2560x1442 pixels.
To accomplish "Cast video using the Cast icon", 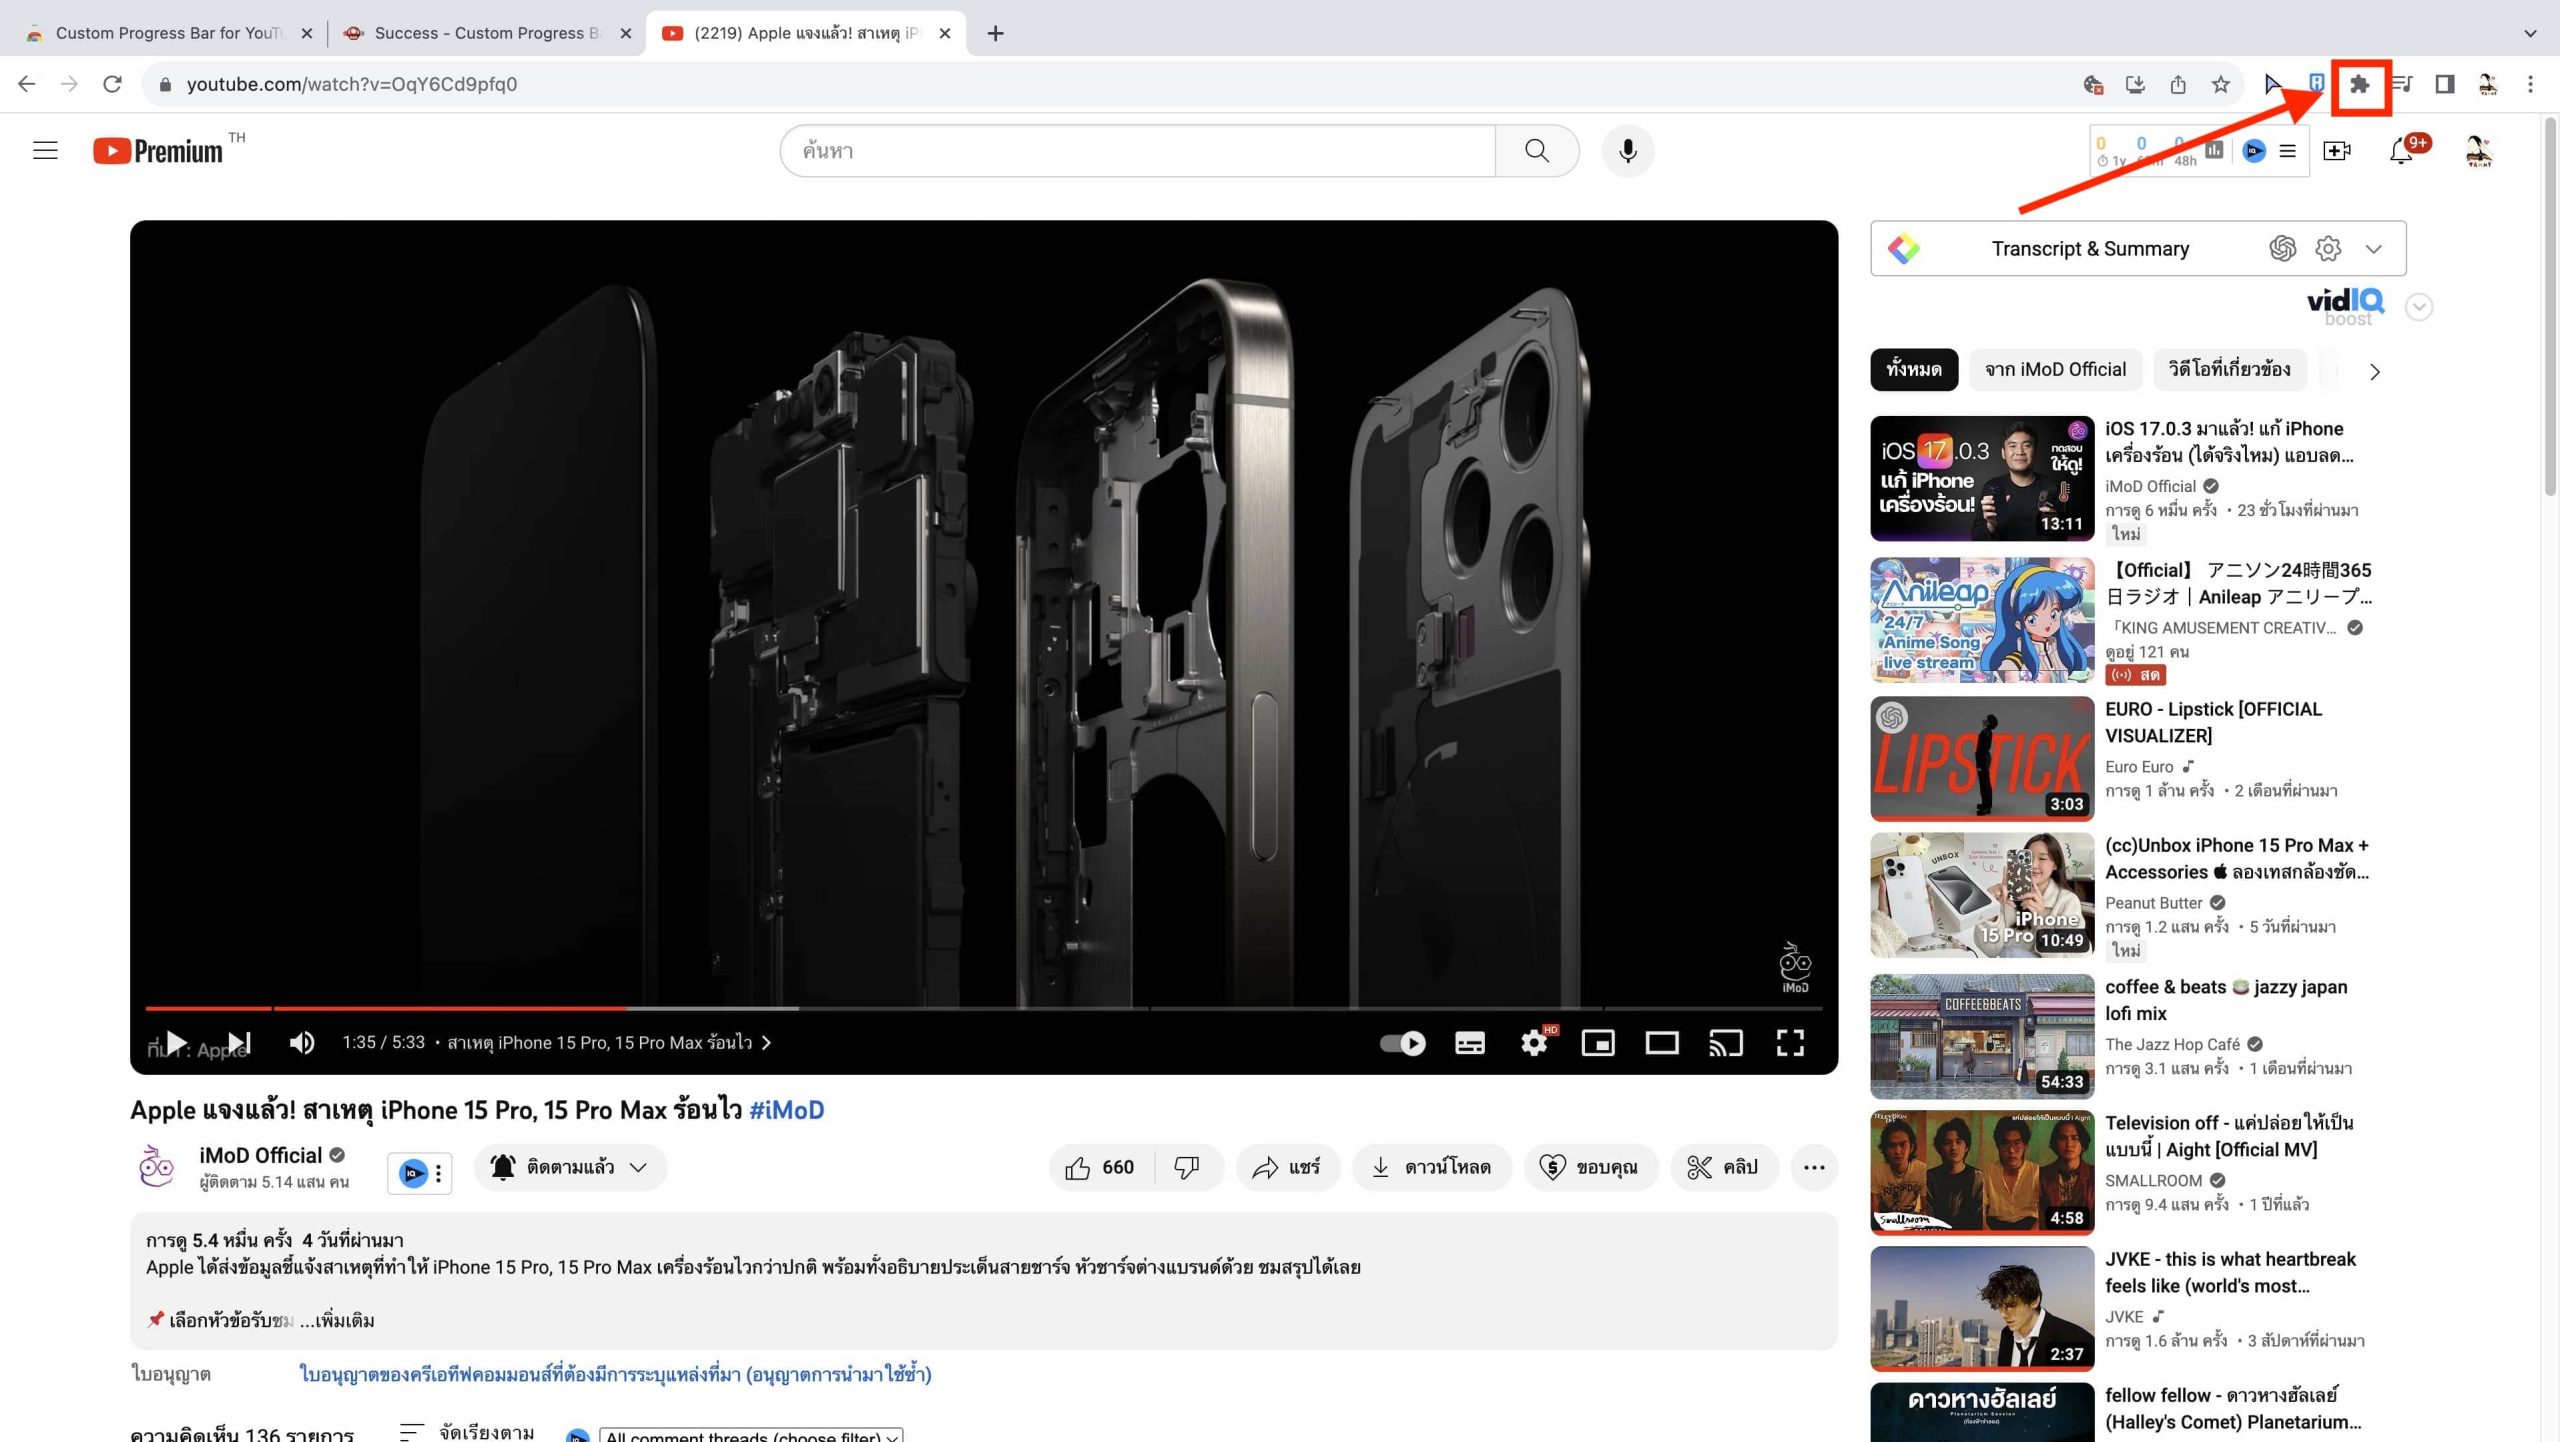I will click(x=1725, y=1043).
